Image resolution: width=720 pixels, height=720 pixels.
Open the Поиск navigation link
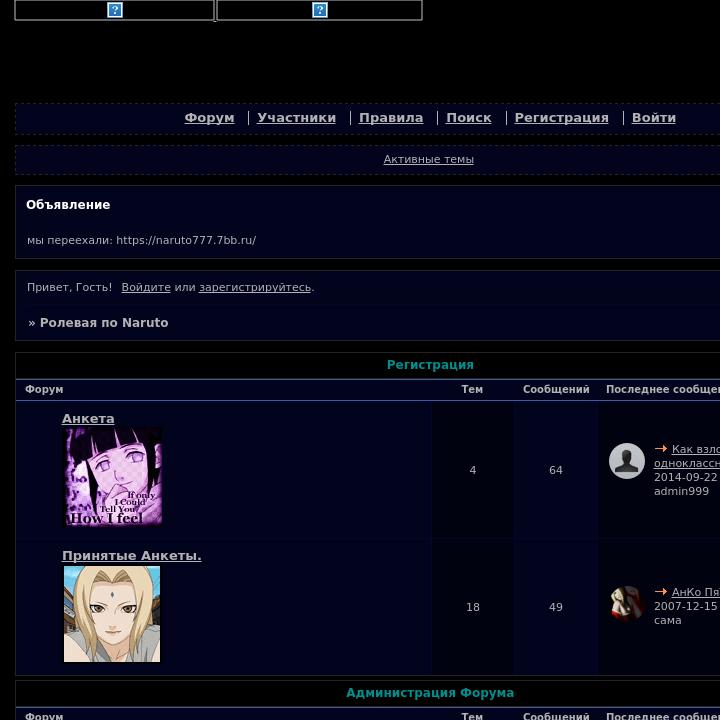click(469, 118)
